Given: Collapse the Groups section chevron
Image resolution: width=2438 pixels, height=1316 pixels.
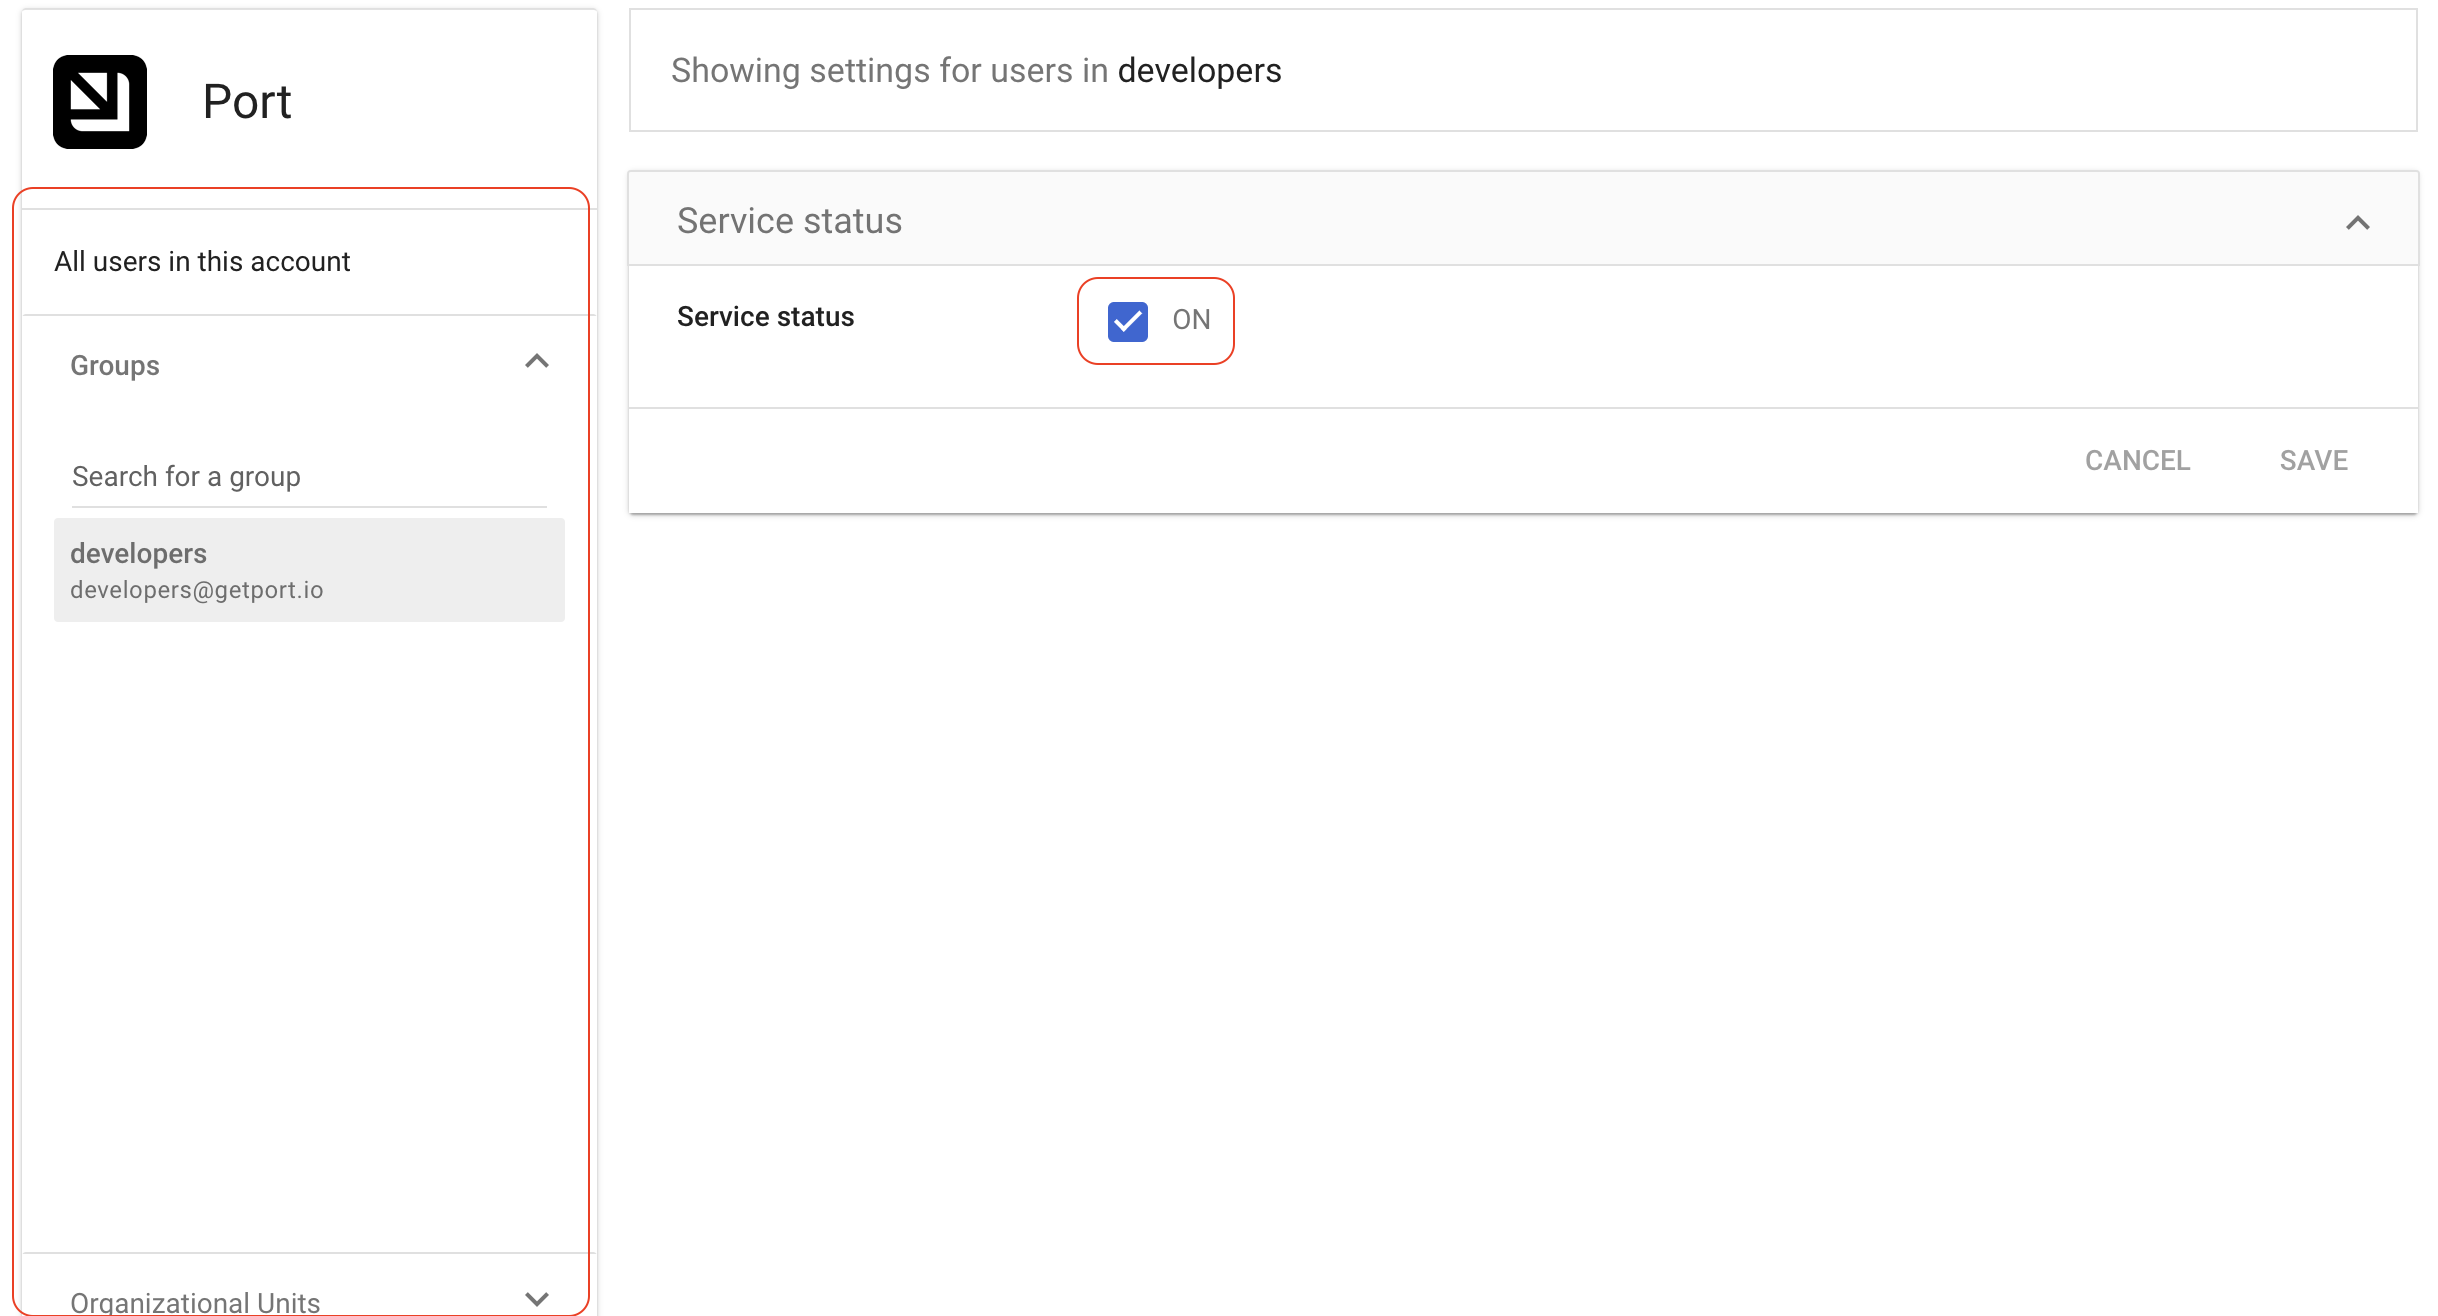Looking at the screenshot, I should click(x=537, y=362).
